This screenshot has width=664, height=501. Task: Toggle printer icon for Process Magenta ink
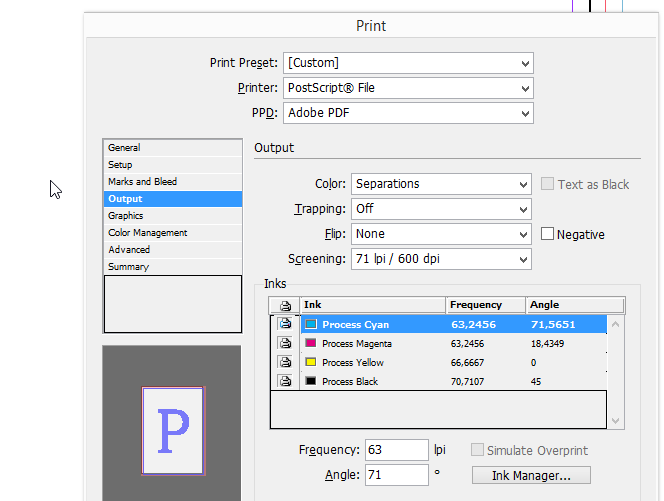pyautogui.click(x=285, y=343)
